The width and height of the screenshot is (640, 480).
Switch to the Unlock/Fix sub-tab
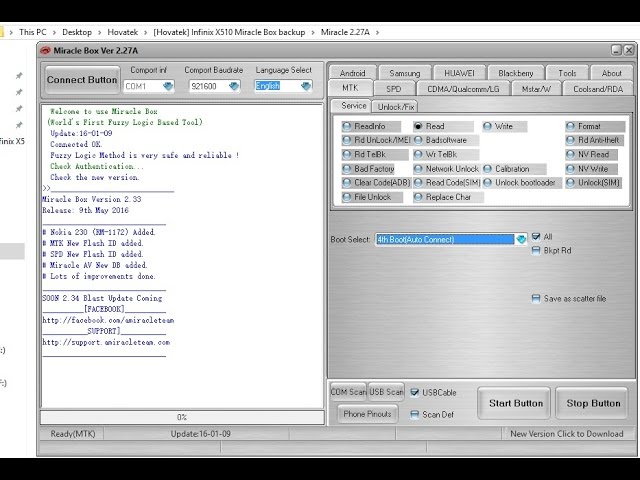[x=396, y=107]
